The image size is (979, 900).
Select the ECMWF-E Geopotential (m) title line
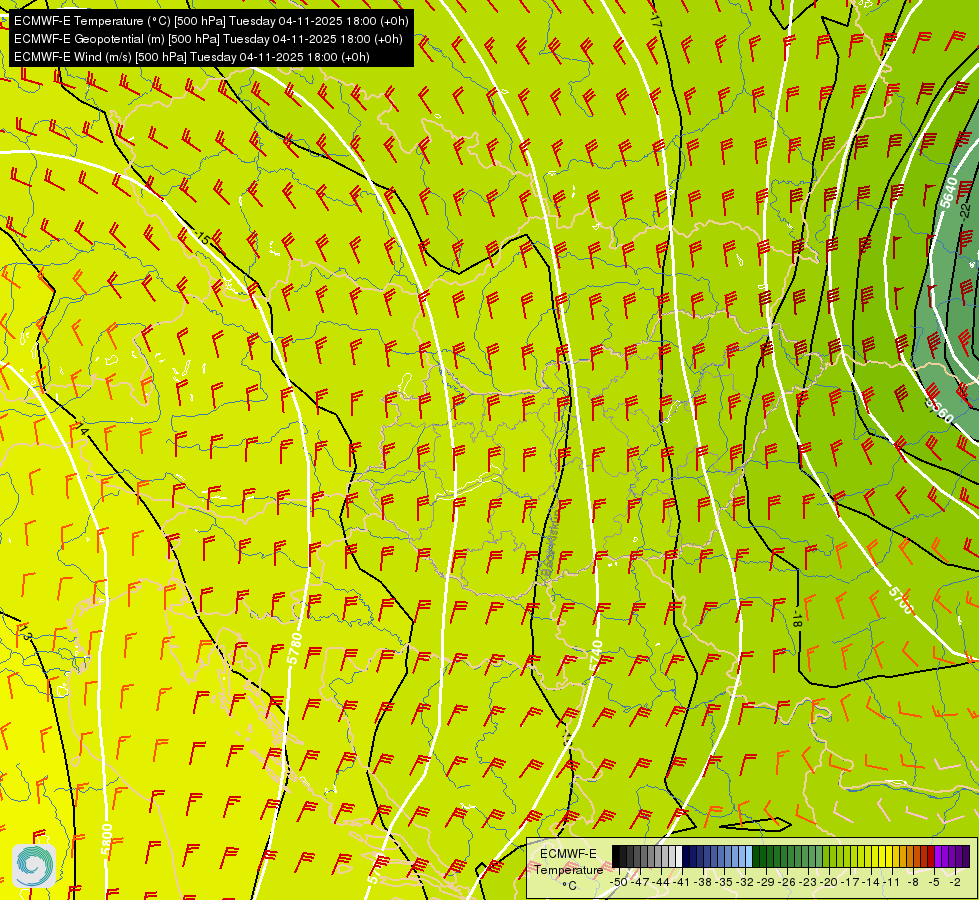[208, 39]
